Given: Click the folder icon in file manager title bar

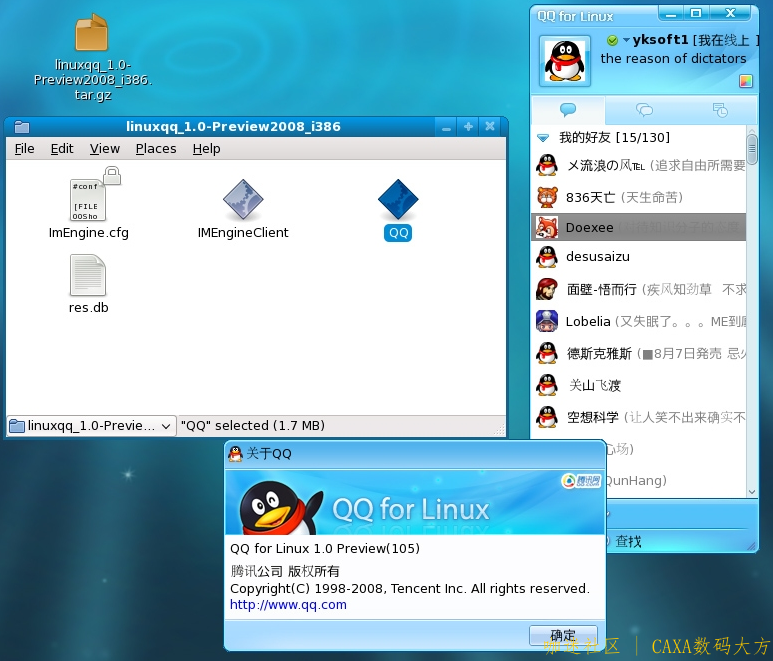Looking at the screenshot, I should [x=22, y=127].
